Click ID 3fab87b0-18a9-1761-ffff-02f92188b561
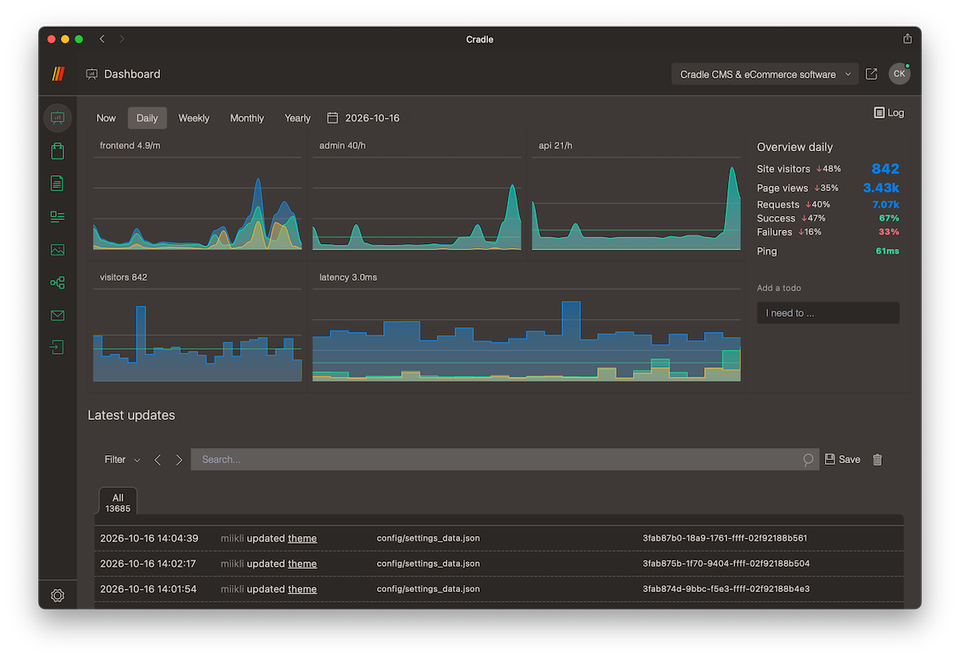The height and width of the screenshot is (660, 960). tap(725, 538)
